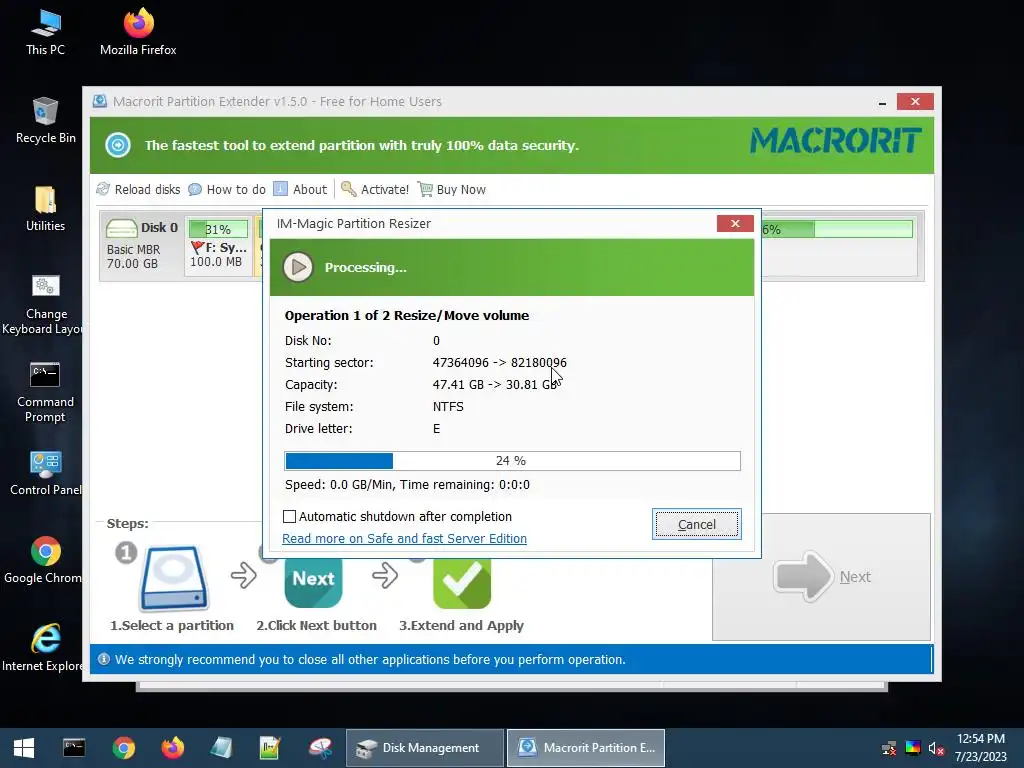Cancel the resize operation
1024x768 pixels.
click(x=697, y=524)
